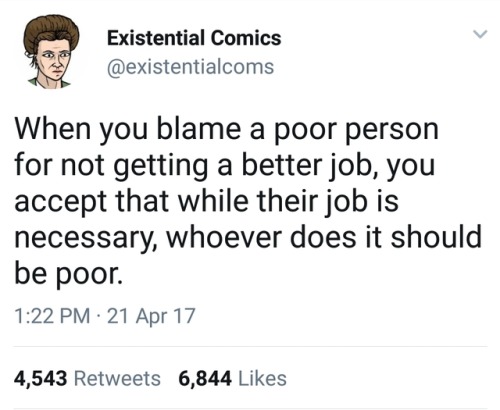Click the avatar's brown hair bun
The height and width of the screenshot is (410, 500).
click(51, 32)
